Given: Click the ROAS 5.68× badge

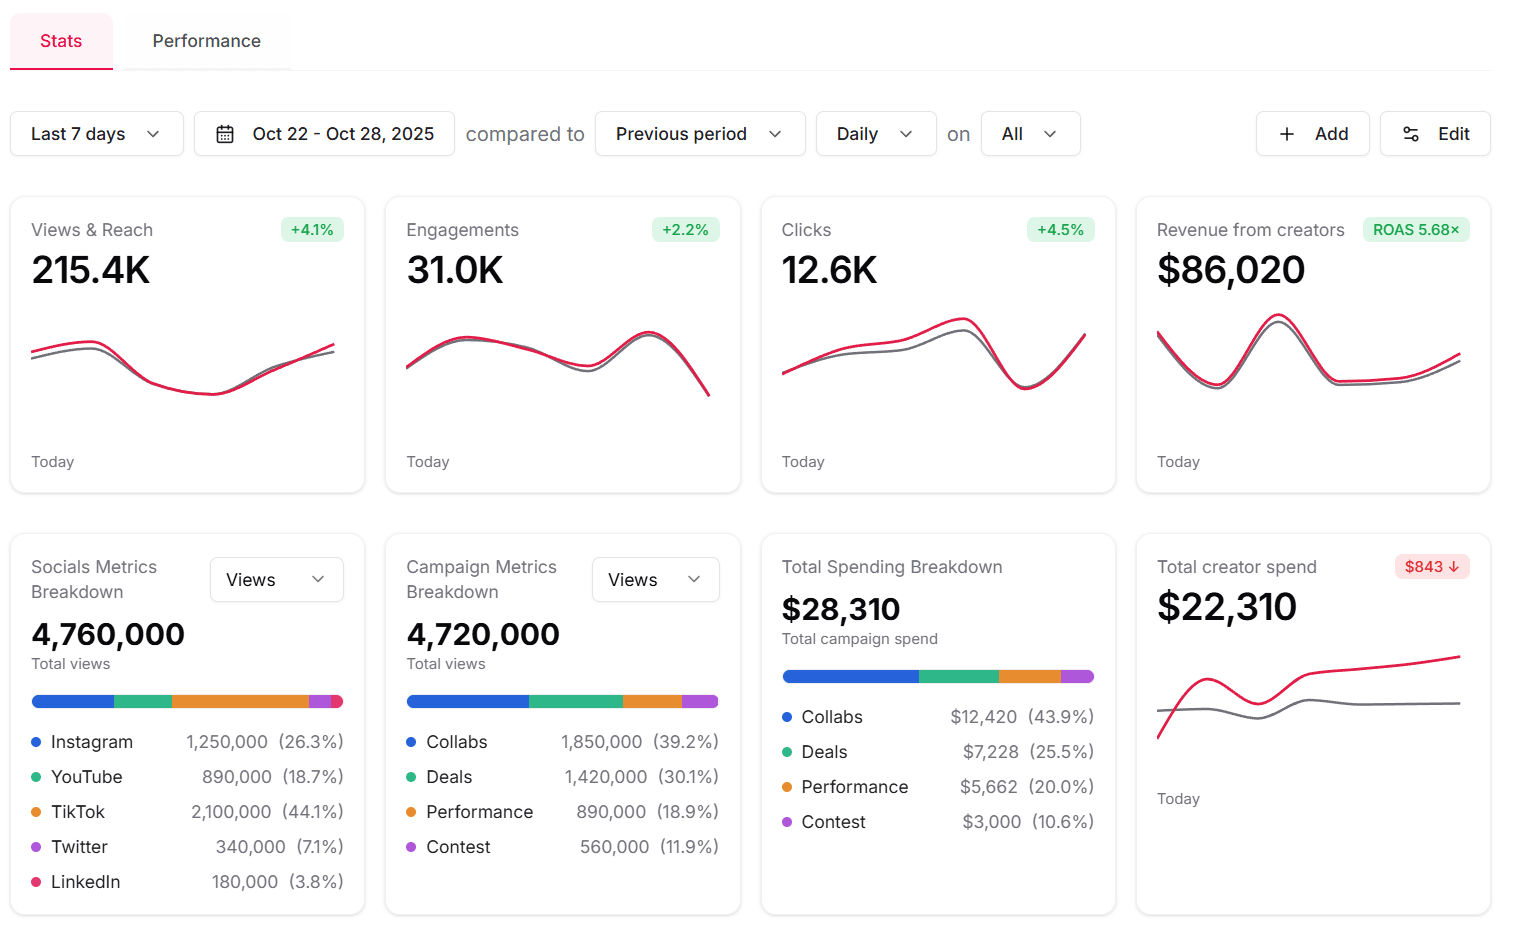Looking at the screenshot, I should 1415,230.
